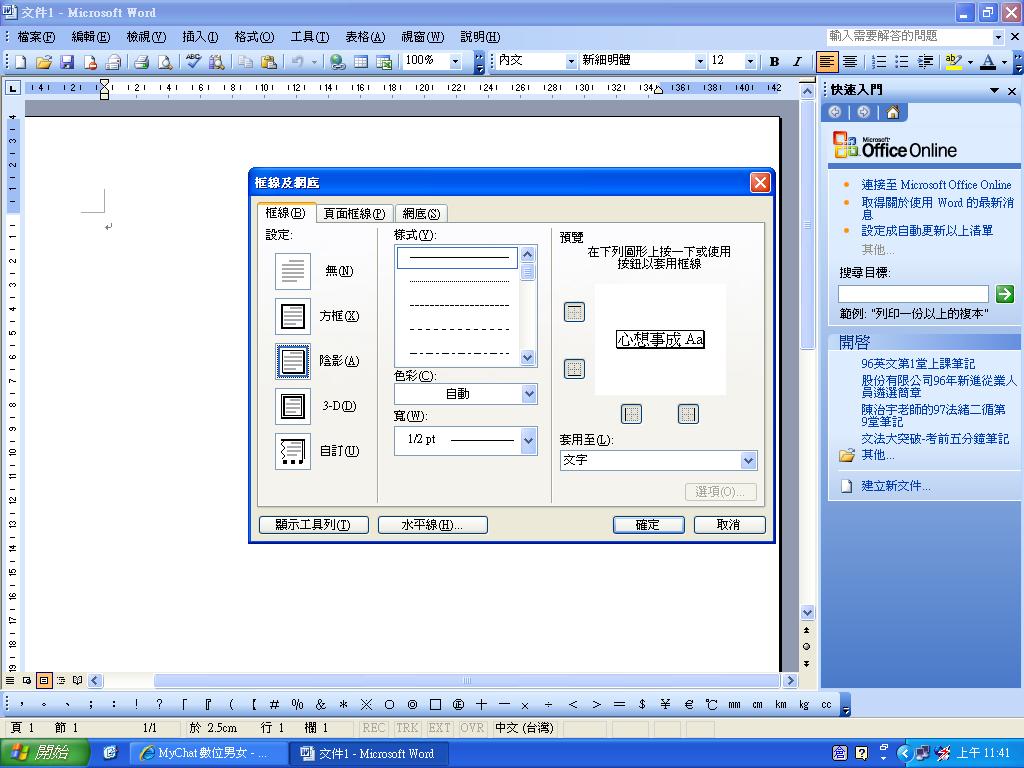Open the 色彩(C) color dropdown
This screenshot has height=768, width=1024.
coord(529,394)
